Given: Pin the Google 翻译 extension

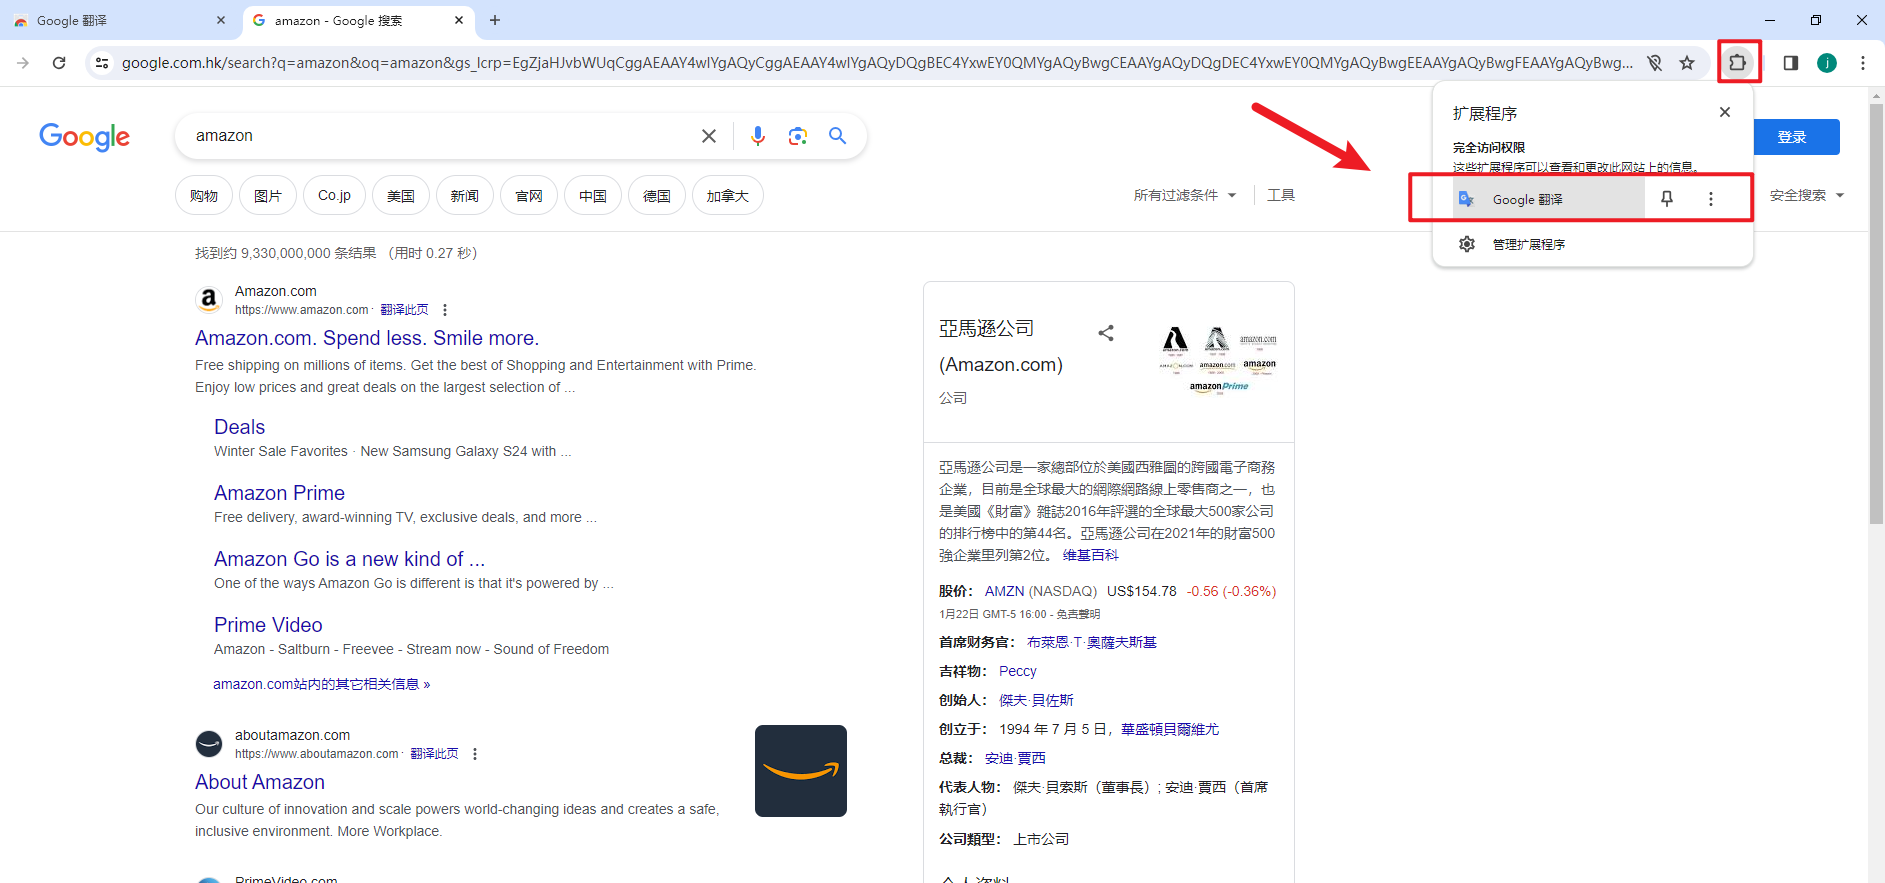Looking at the screenshot, I should 1667,199.
